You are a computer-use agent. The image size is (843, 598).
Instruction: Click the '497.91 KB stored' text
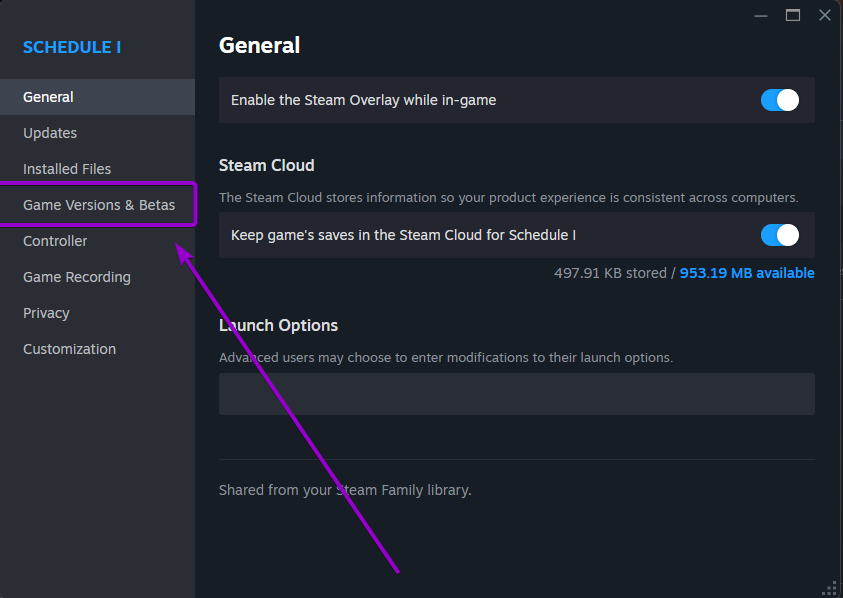pos(610,273)
